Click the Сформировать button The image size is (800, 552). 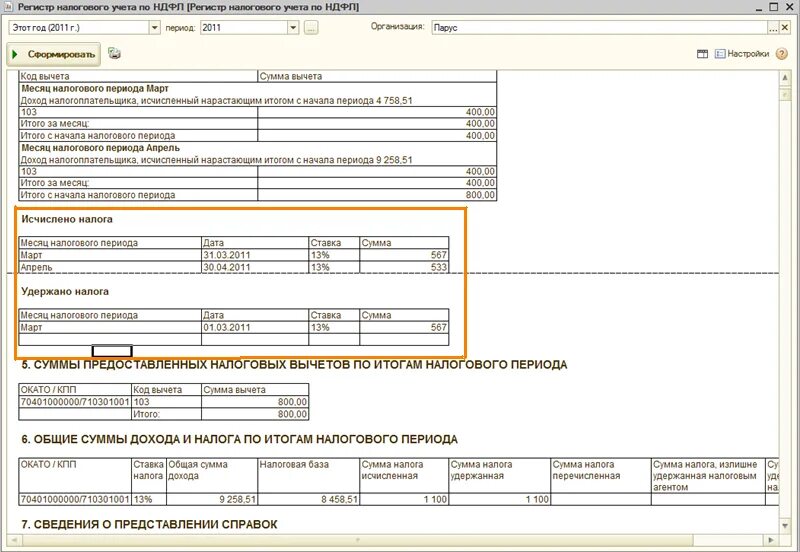54,55
